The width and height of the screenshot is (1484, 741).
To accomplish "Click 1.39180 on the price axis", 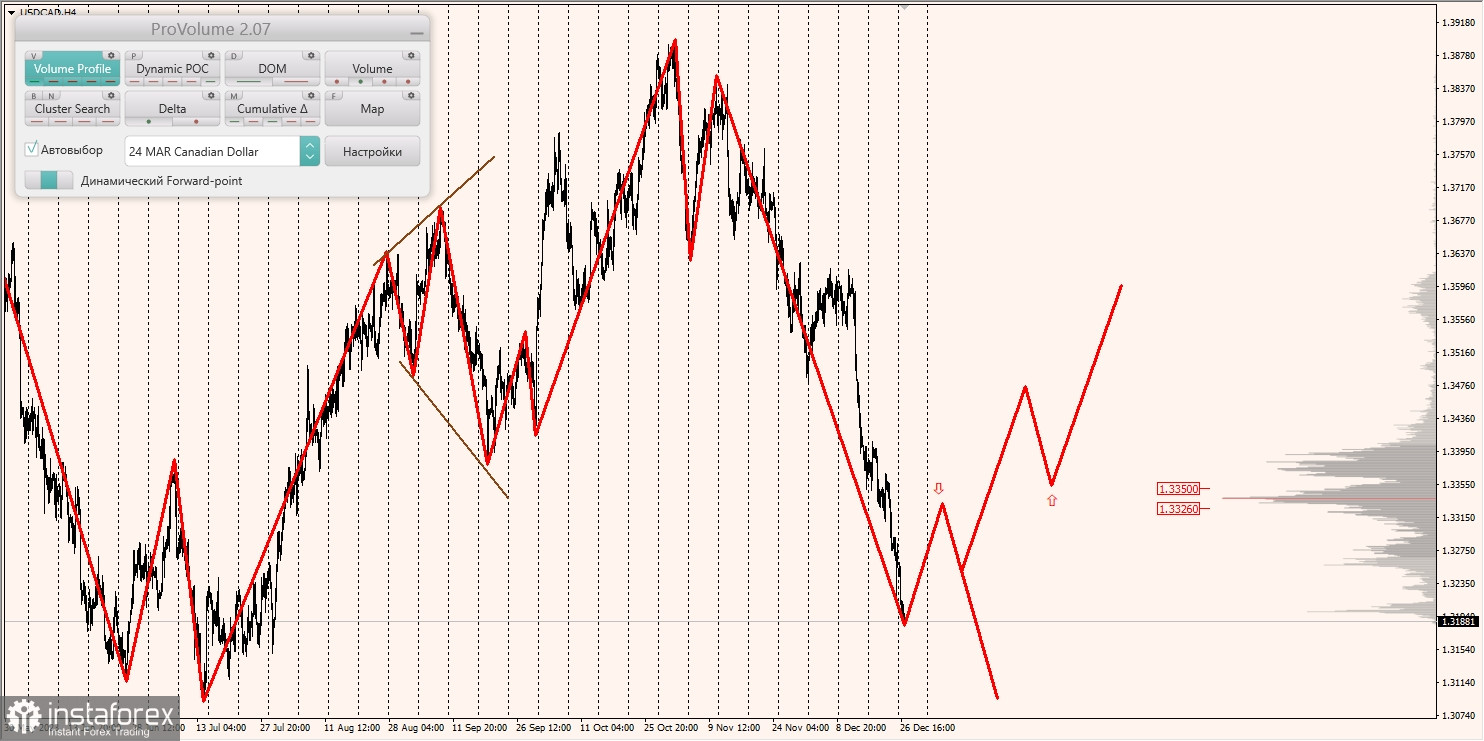I will (1459, 22).
